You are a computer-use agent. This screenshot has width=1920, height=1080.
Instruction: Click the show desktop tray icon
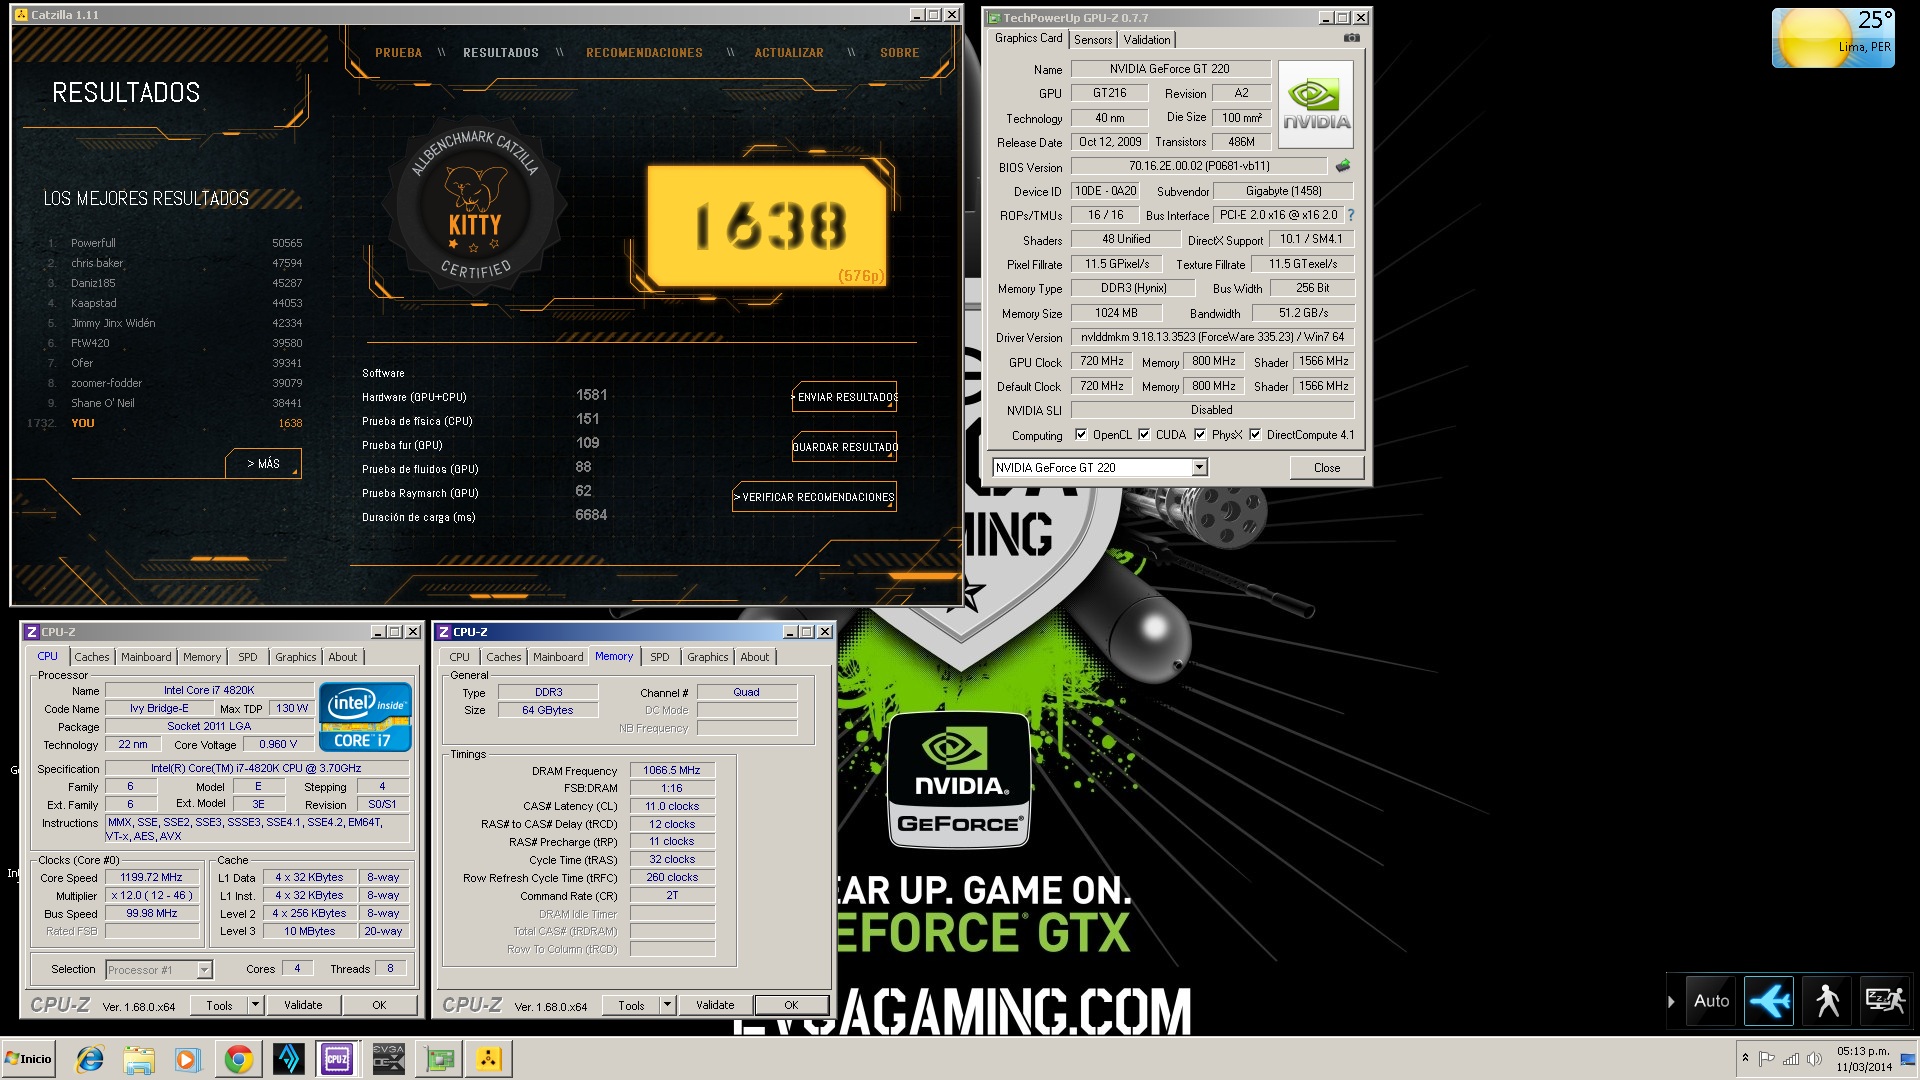[1908, 1059]
